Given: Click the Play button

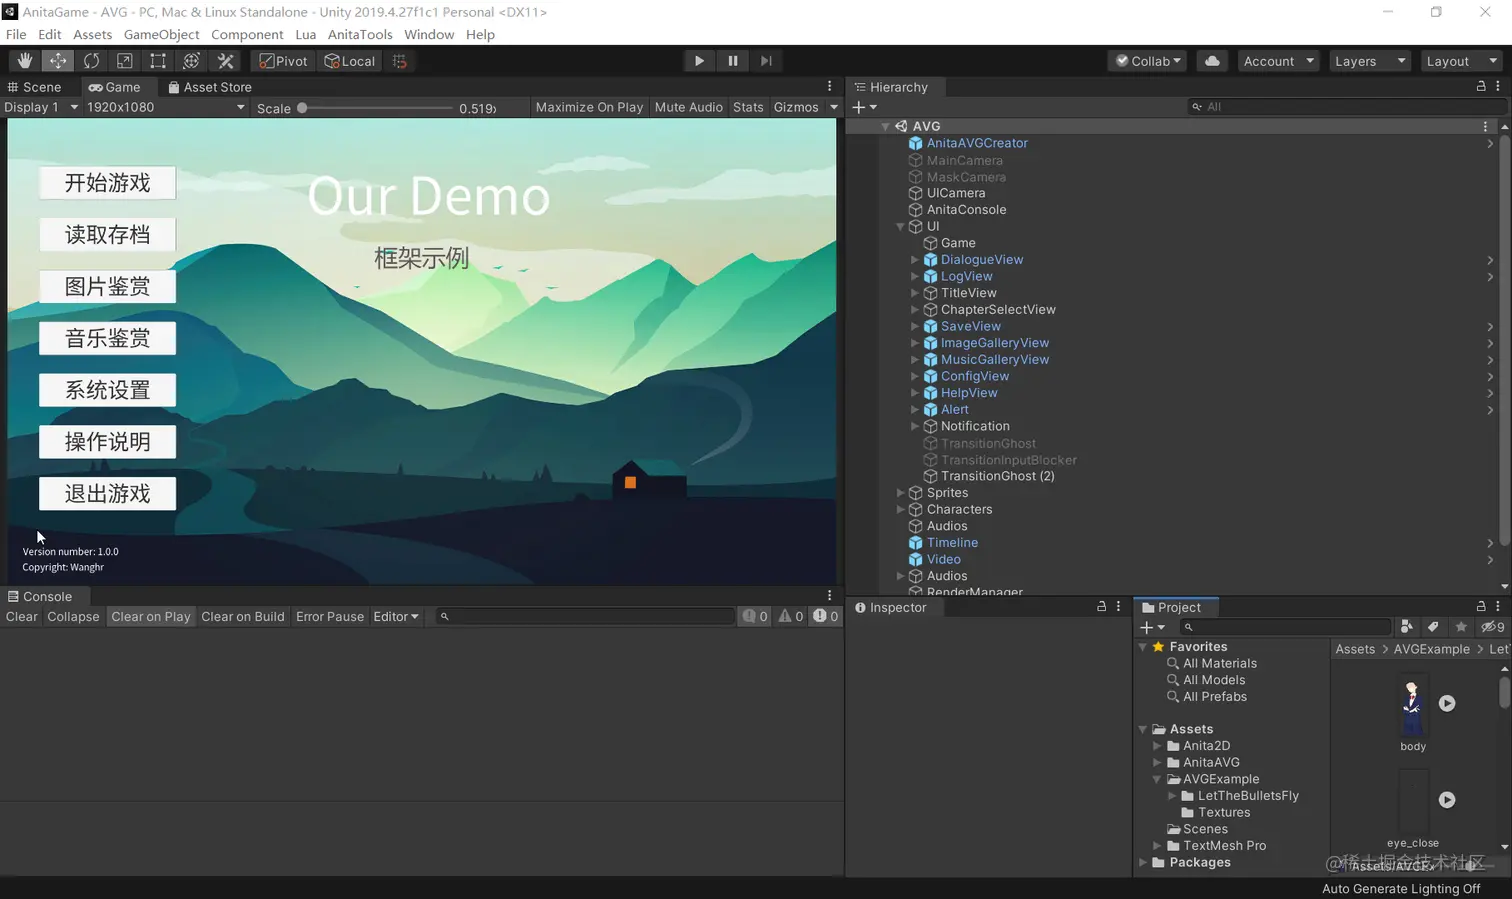Looking at the screenshot, I should pos(699,61).
